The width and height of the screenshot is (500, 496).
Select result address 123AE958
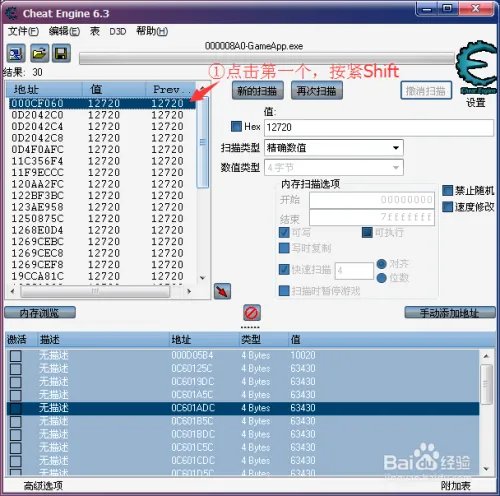(x=102, y=207)
